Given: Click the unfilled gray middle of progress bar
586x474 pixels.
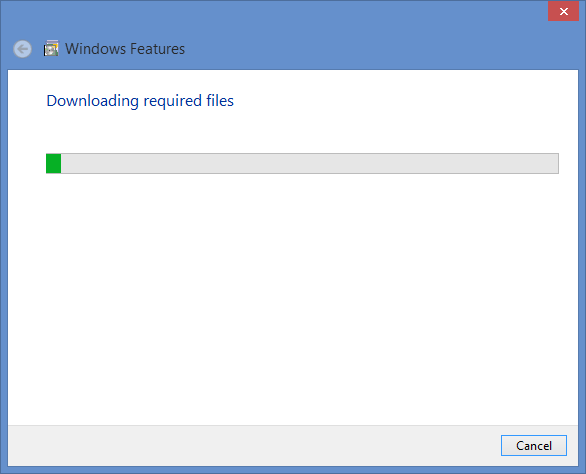Looking at the screenshot, I should 310,163.
